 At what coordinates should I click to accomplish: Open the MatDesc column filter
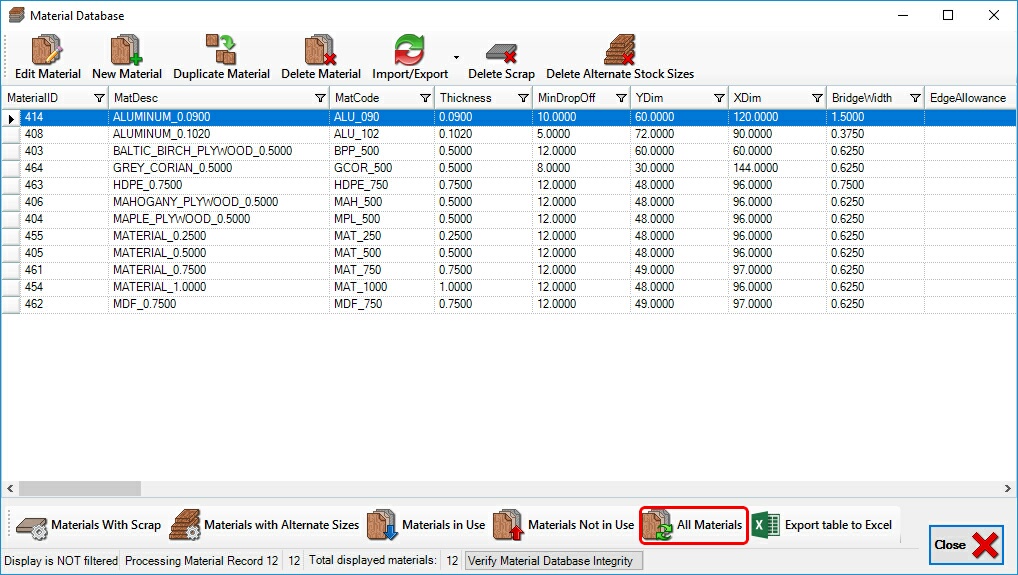click(320, 98)
